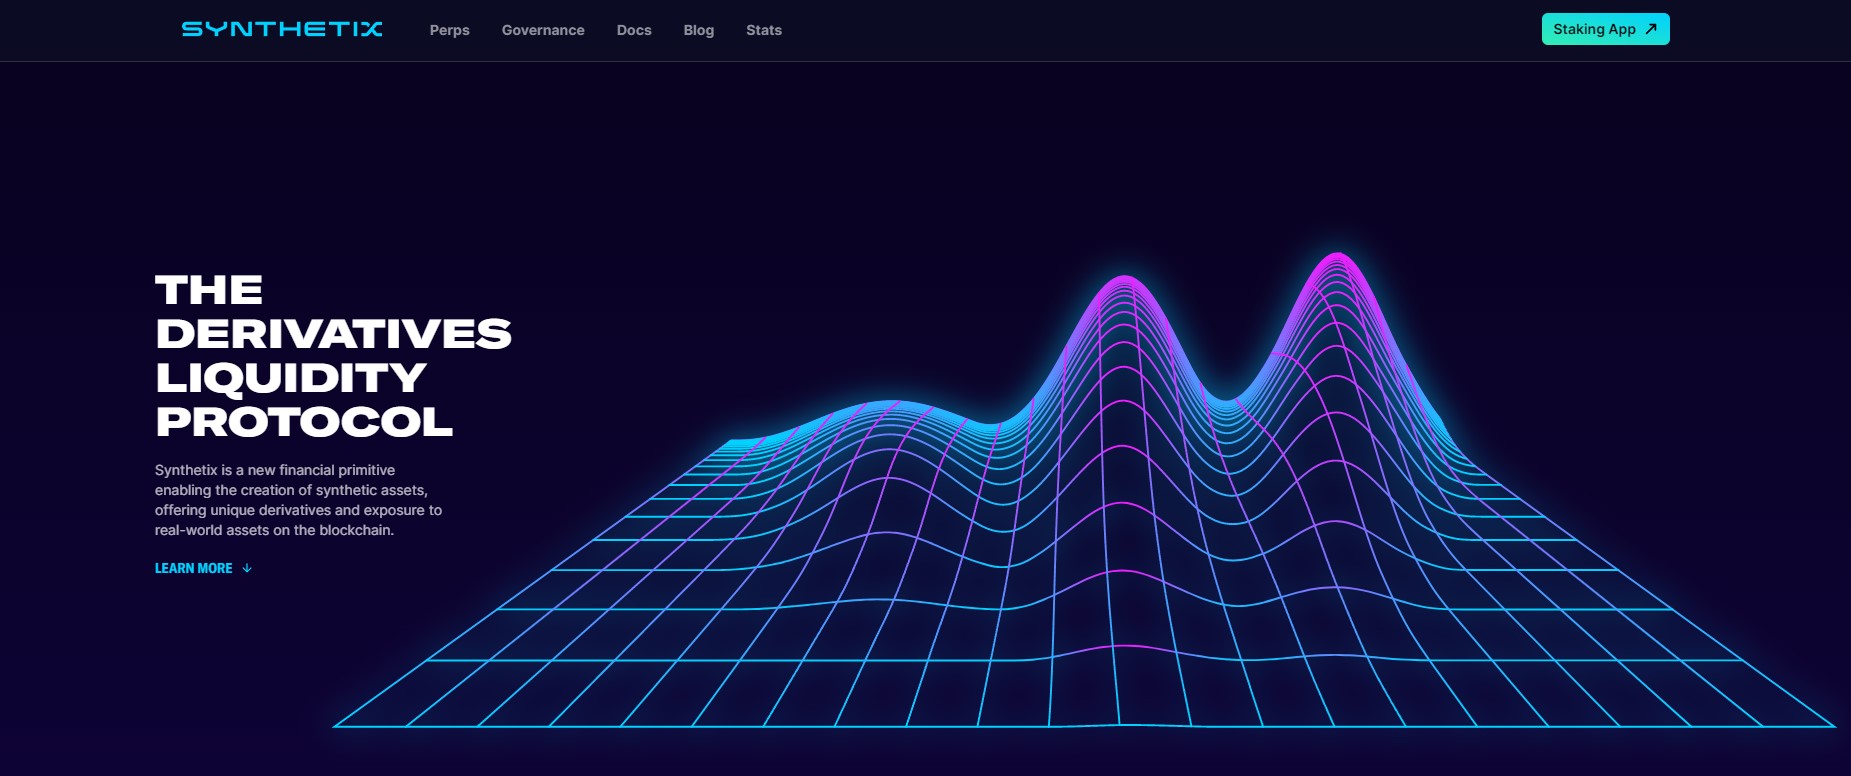The image size is (1851, 776).
Task: Click the arrow icon on Staking App
Action: point(1651,29)
